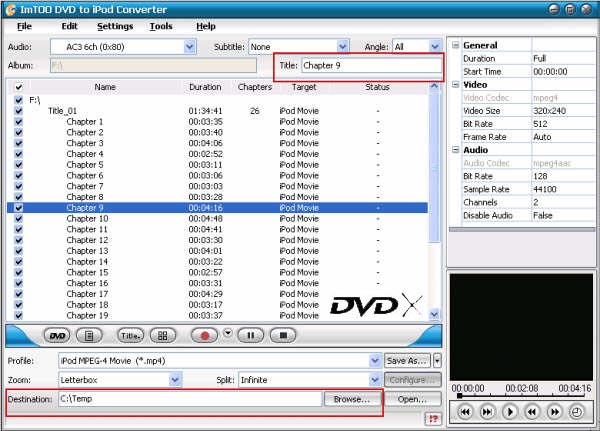Screen dimensions: 600x431
Task: Jump to next chapter in preview player
Action: [487, 412]
